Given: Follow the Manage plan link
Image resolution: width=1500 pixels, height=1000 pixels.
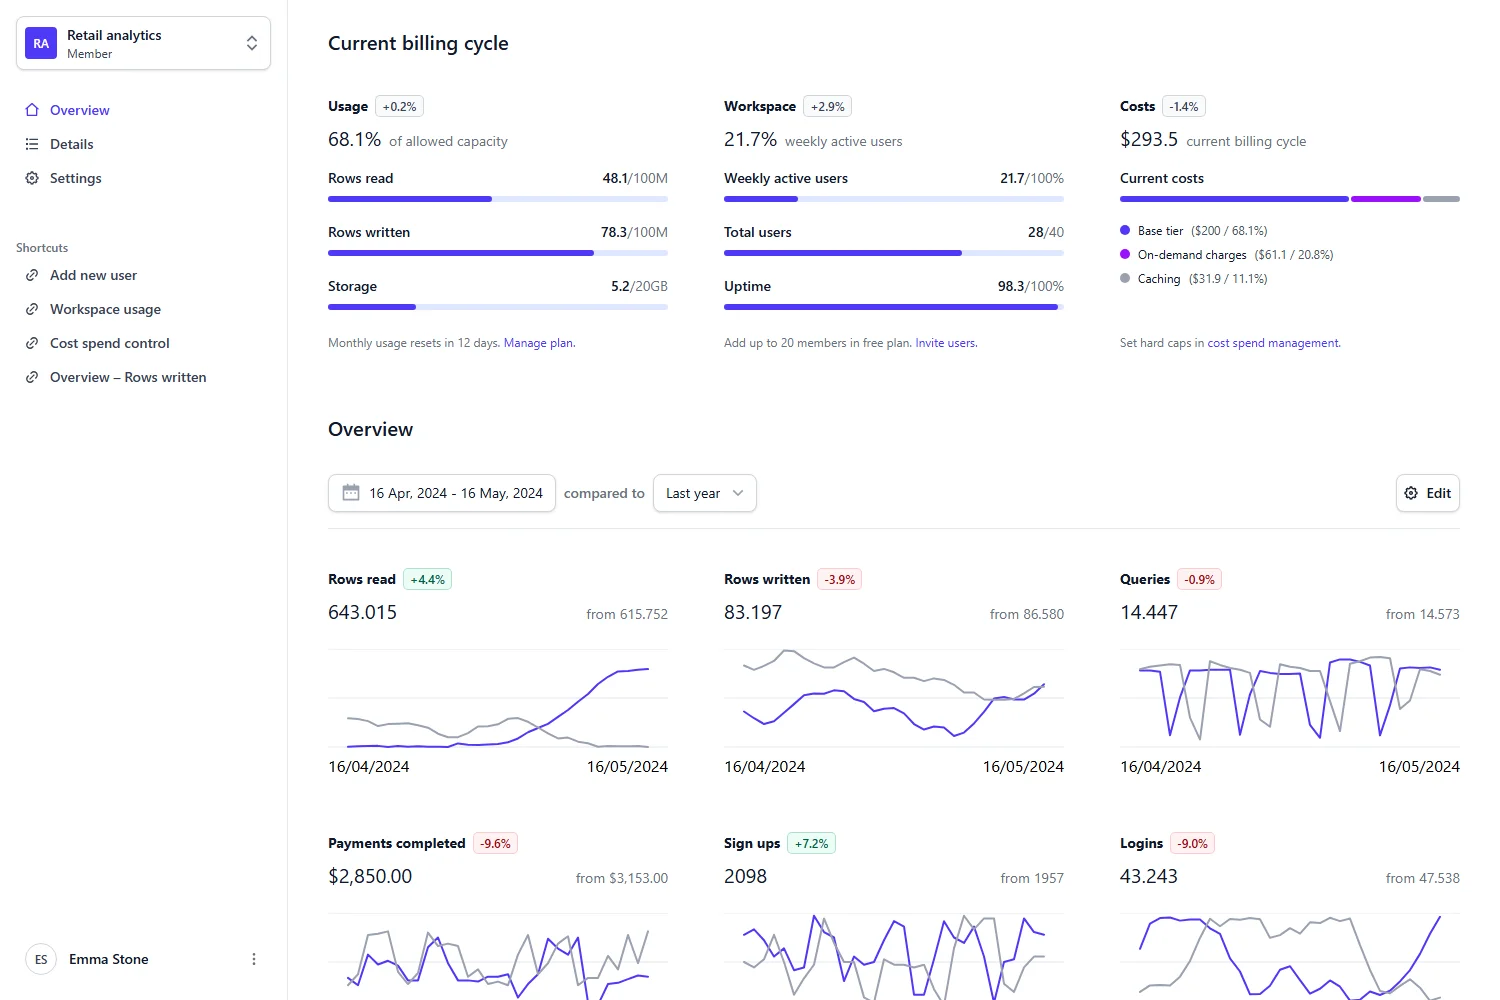Looking at the screenshot, I should click(x=539, y=343).
